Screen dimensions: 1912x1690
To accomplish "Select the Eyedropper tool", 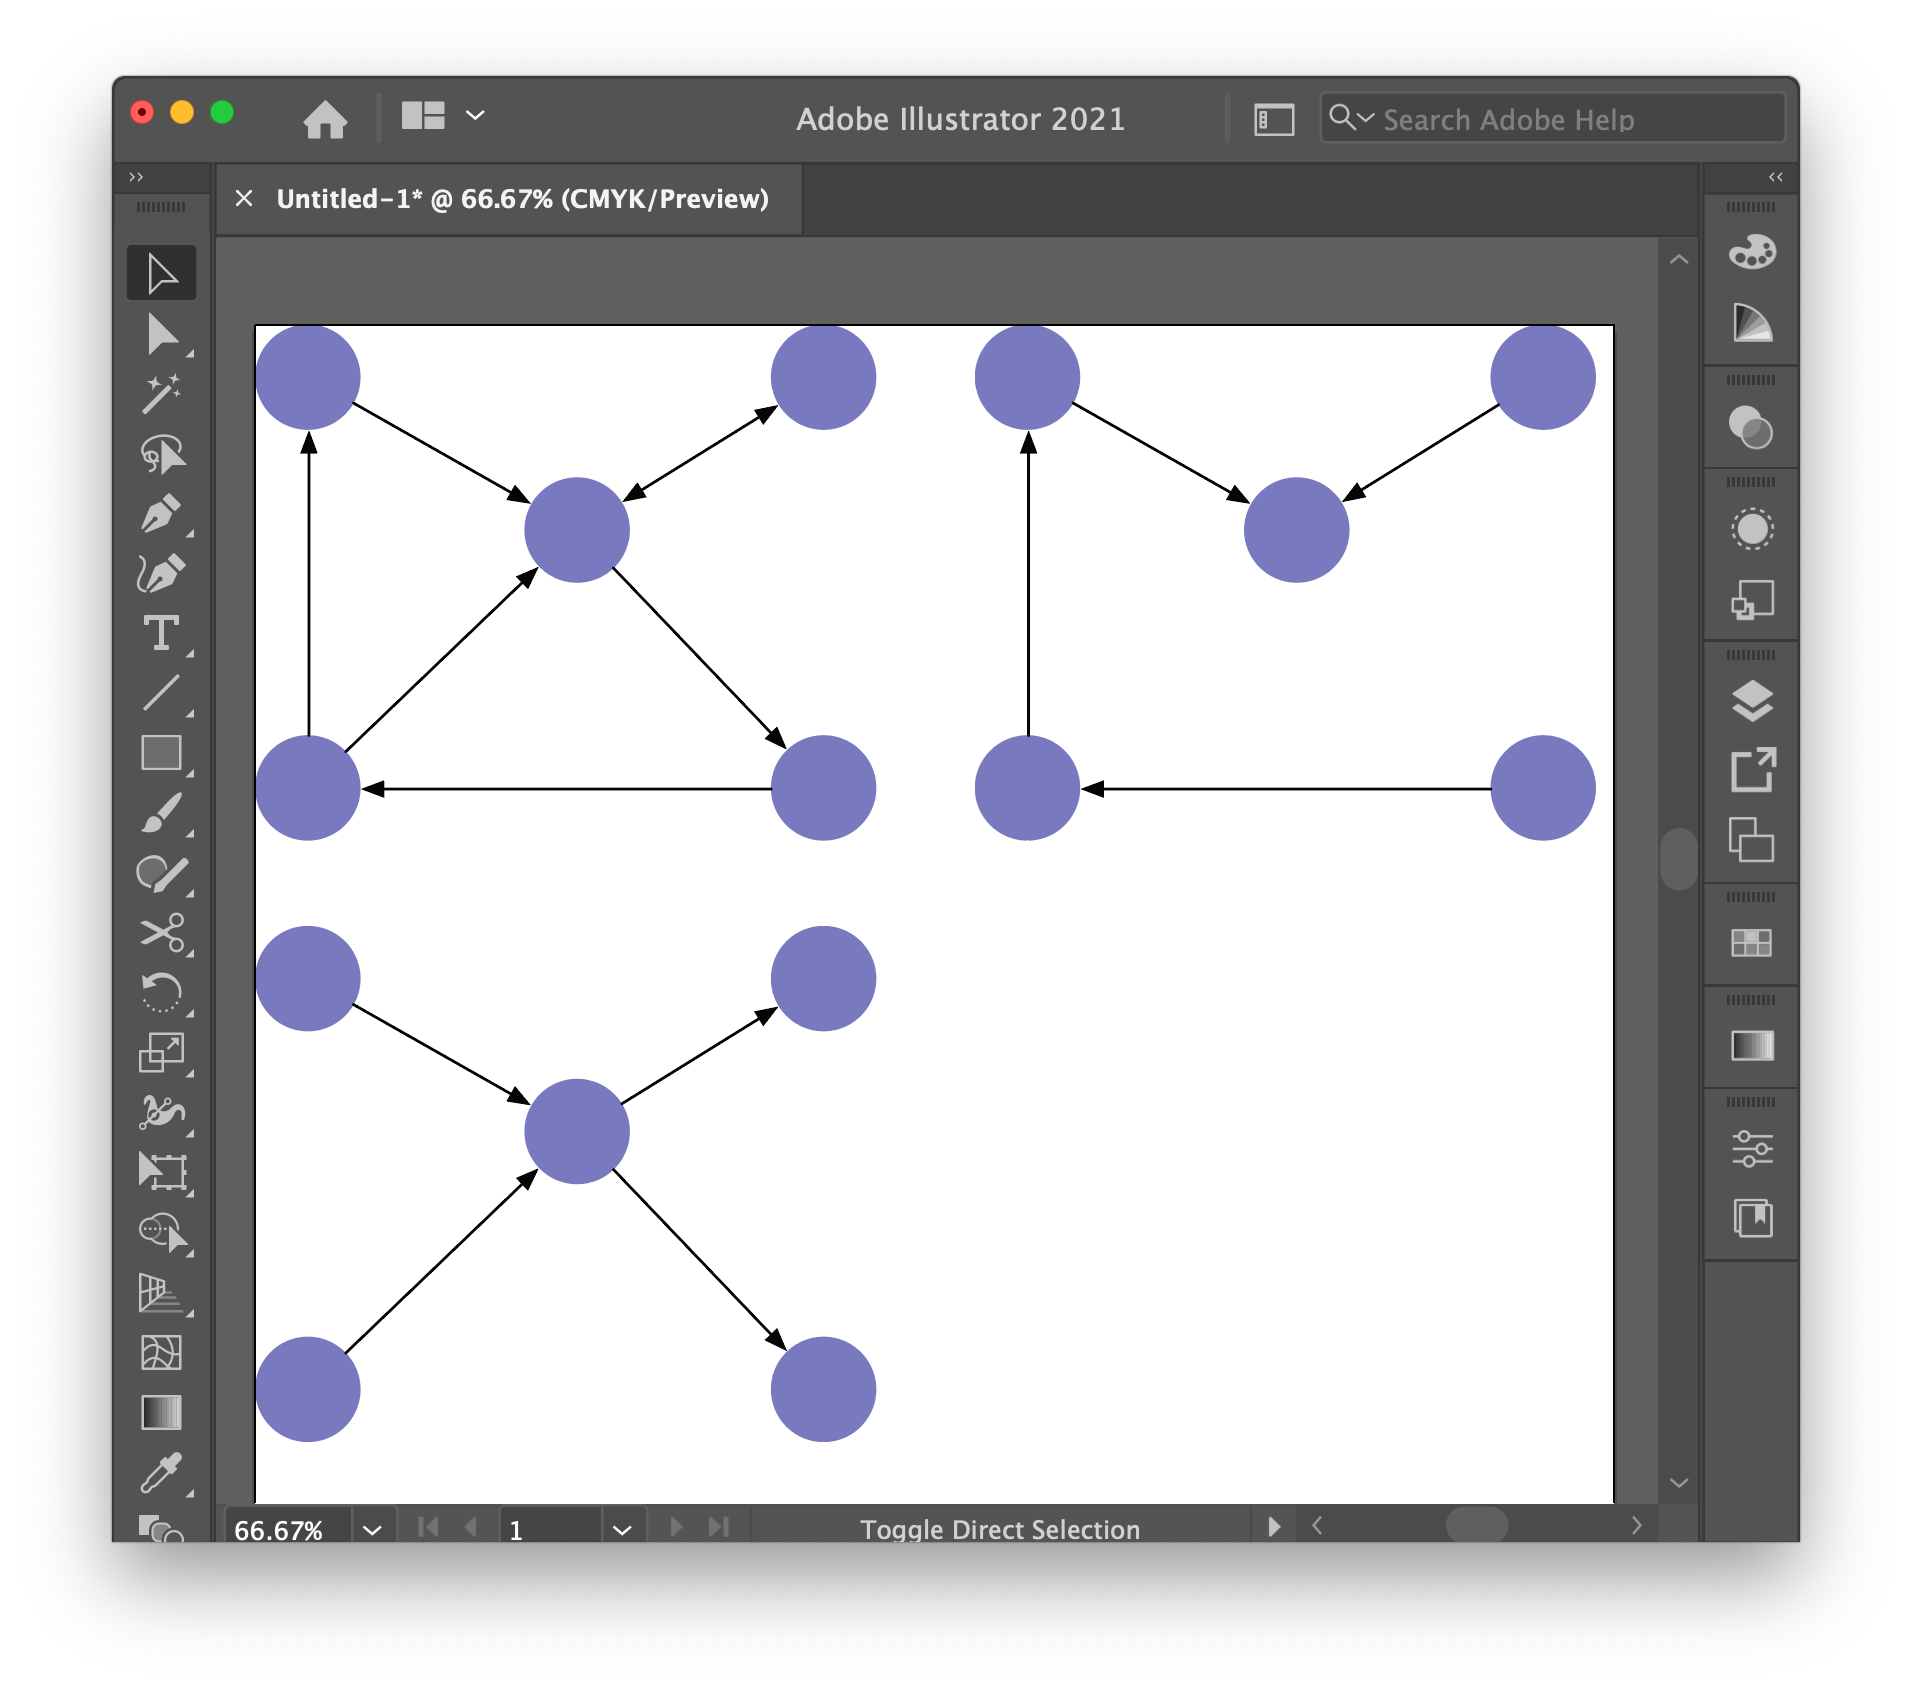I will click(161, 1472).
